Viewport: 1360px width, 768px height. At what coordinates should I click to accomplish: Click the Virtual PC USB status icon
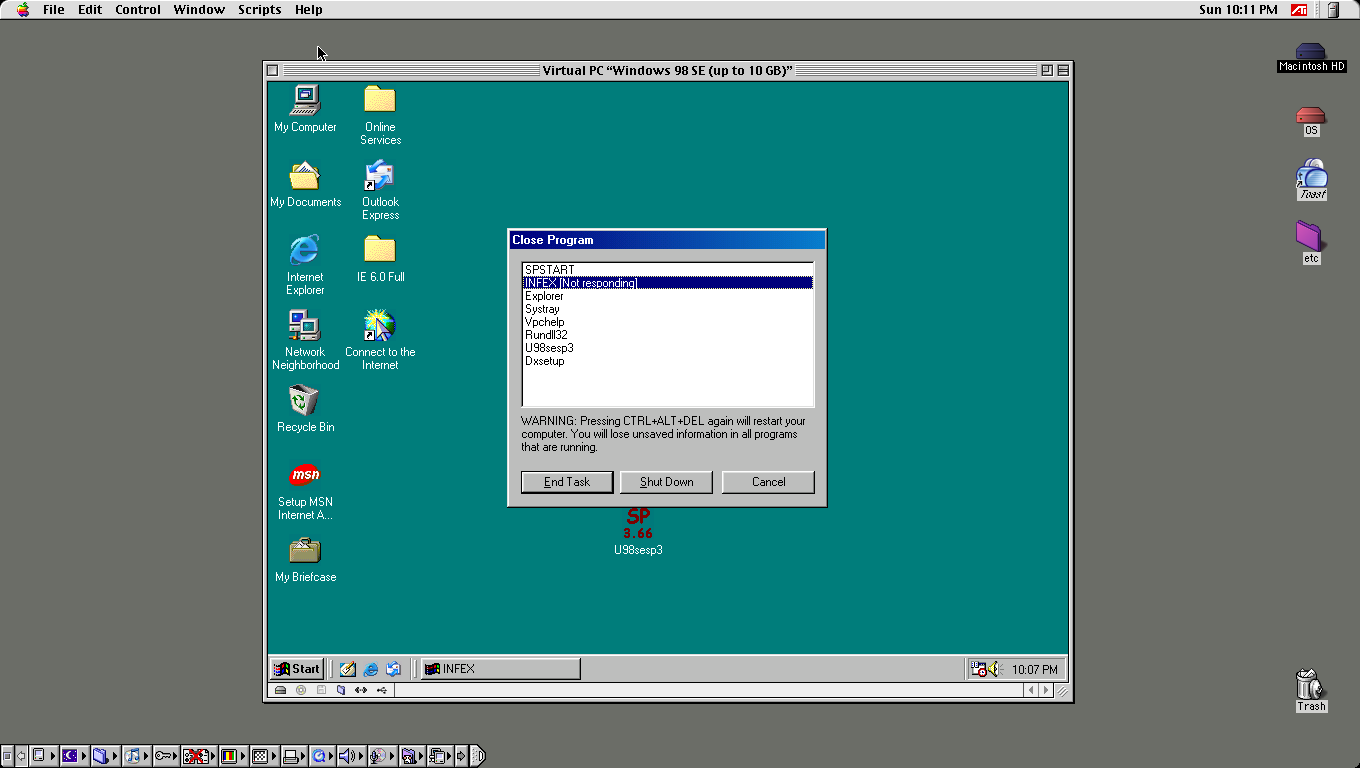click(381, 690)
